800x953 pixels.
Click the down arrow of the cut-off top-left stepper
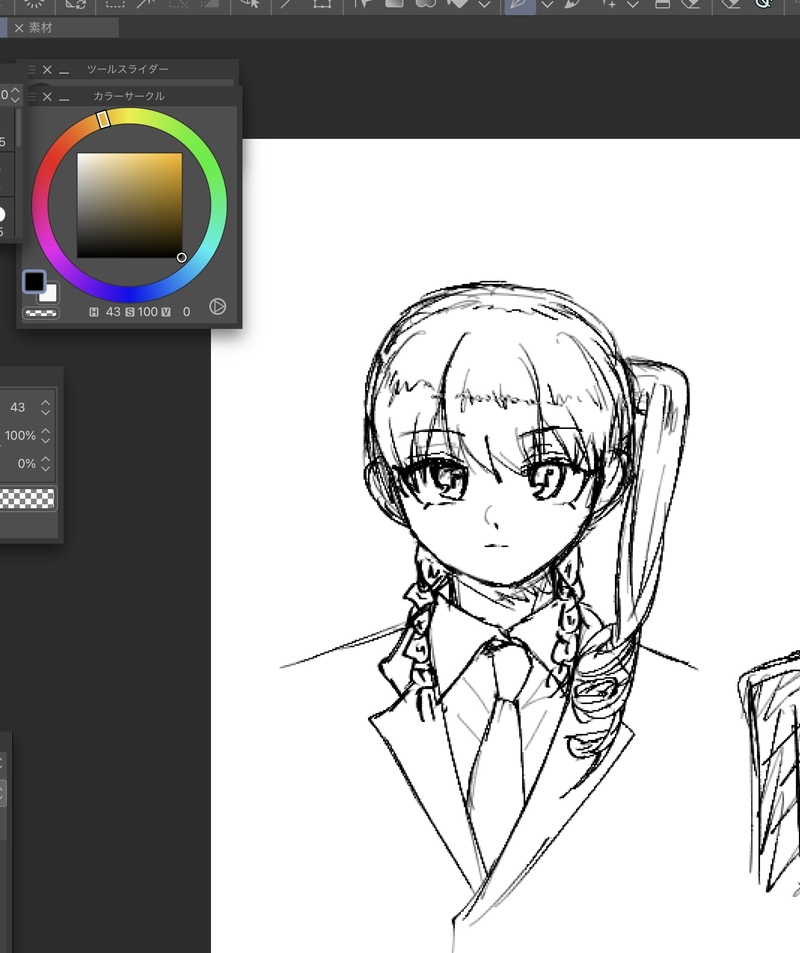click(x=15, y=100)
